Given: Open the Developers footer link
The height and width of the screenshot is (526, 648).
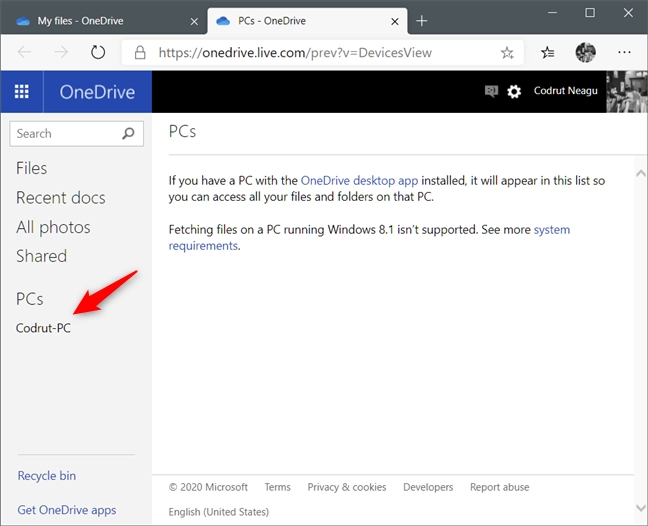Looking at the screenshot, I should tap(428, 487).
